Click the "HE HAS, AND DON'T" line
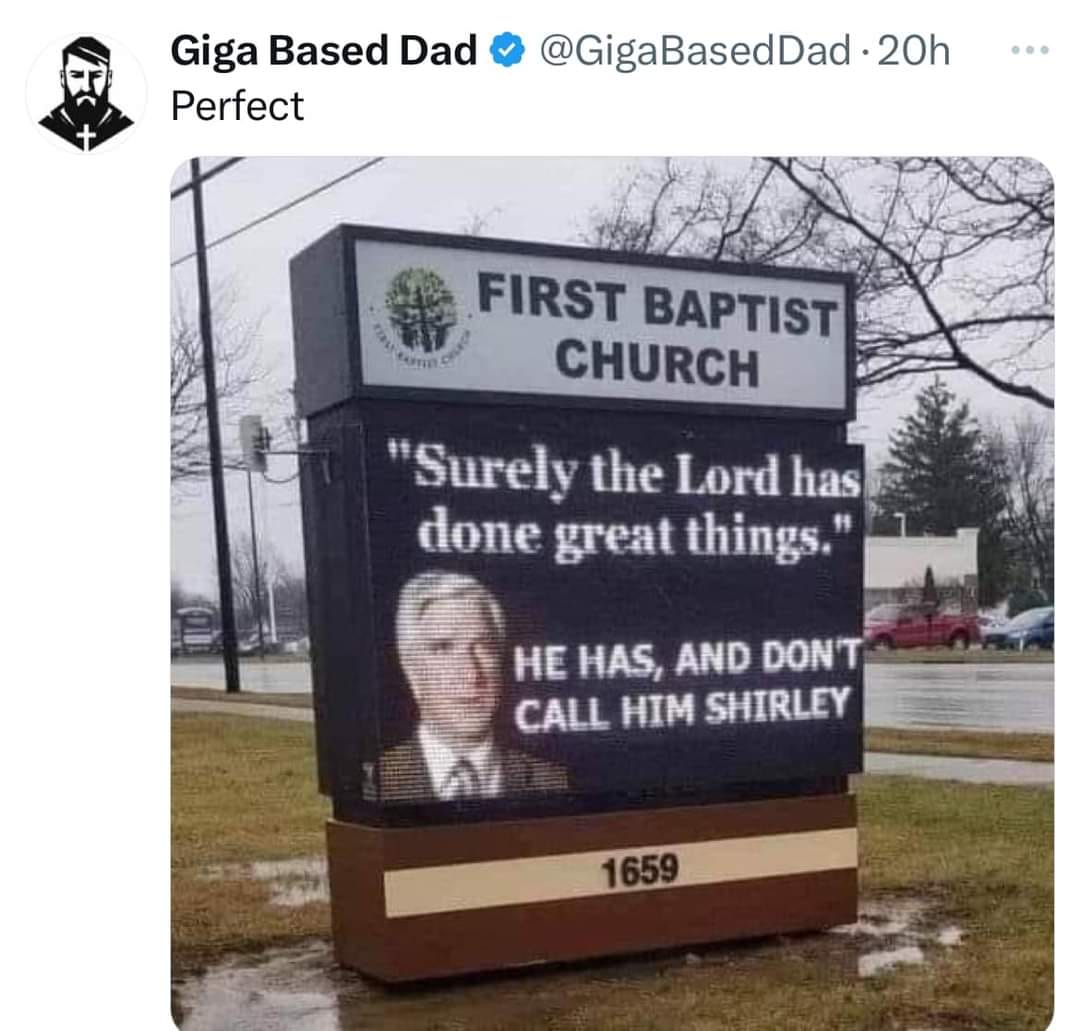This screenshot has height=1031, width=1080. (x=686, y=660)
